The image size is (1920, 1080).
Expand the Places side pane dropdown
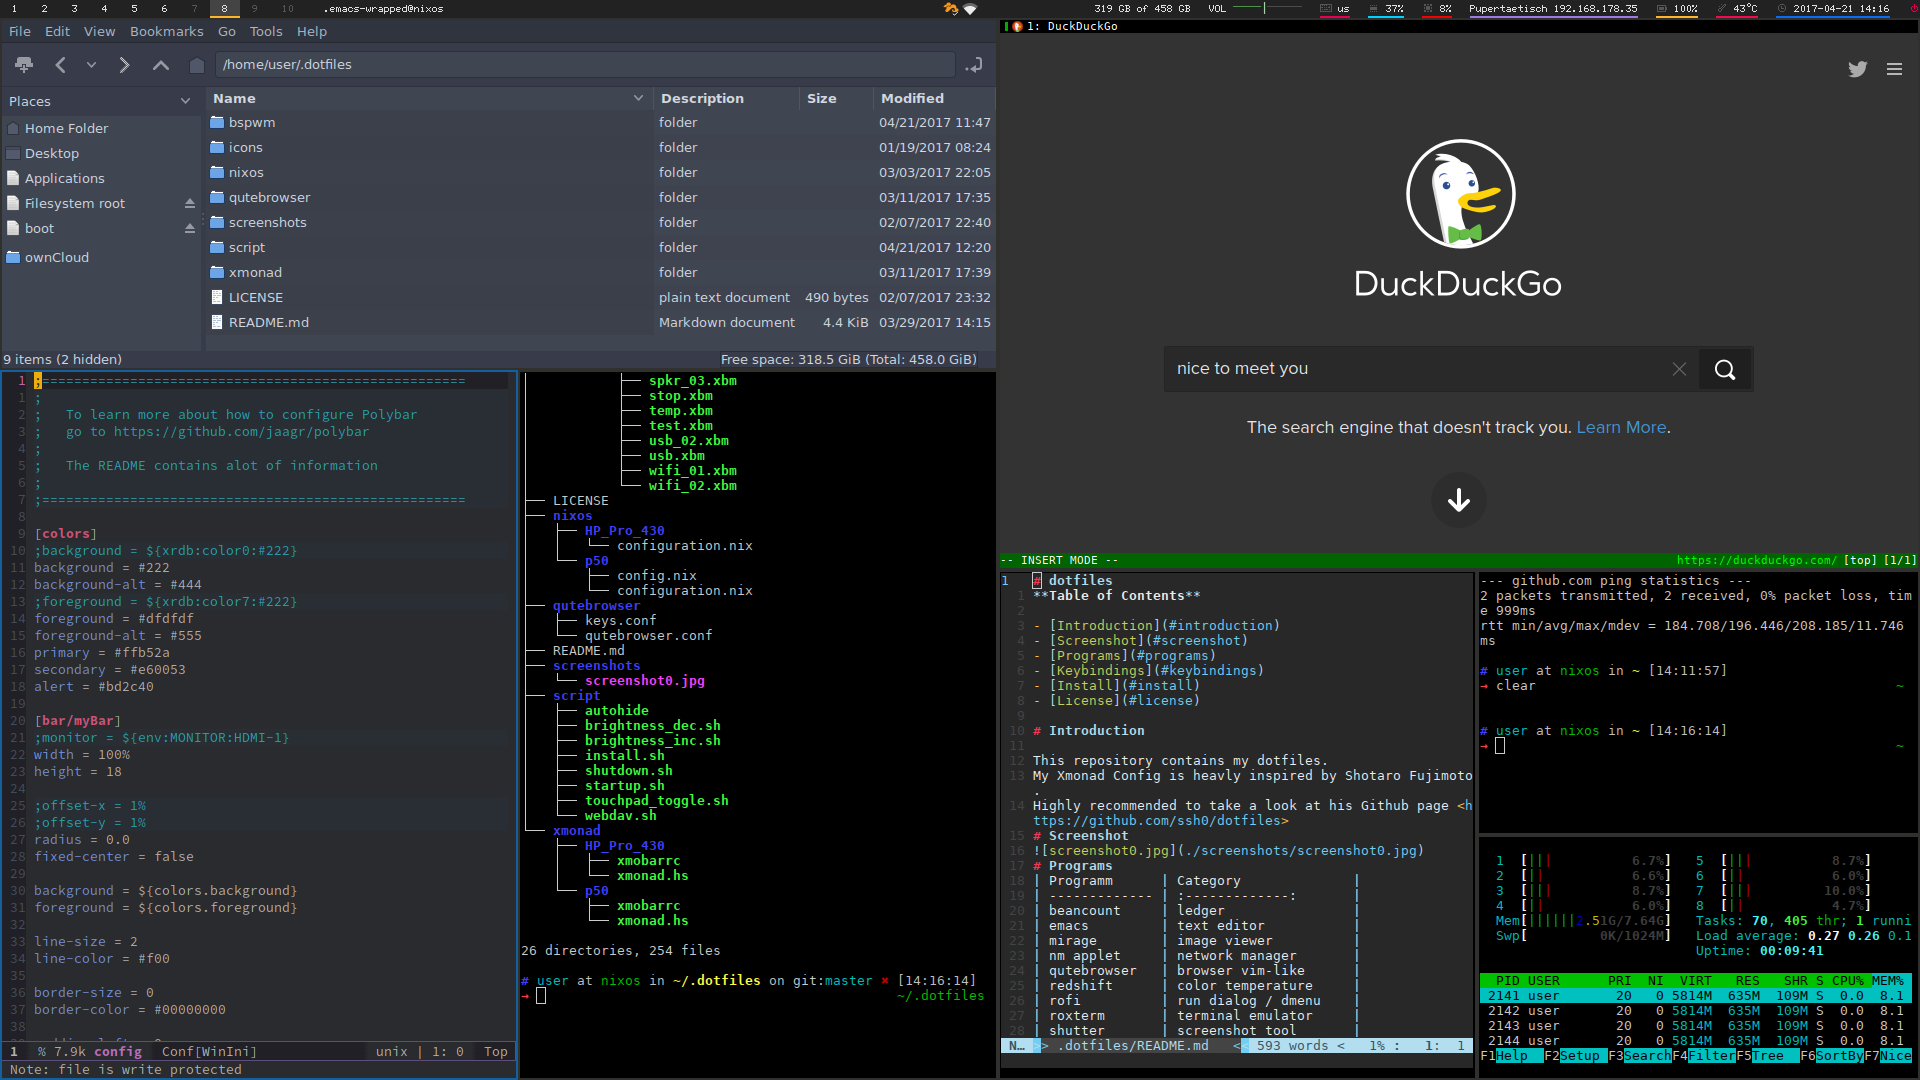[185, 101]
